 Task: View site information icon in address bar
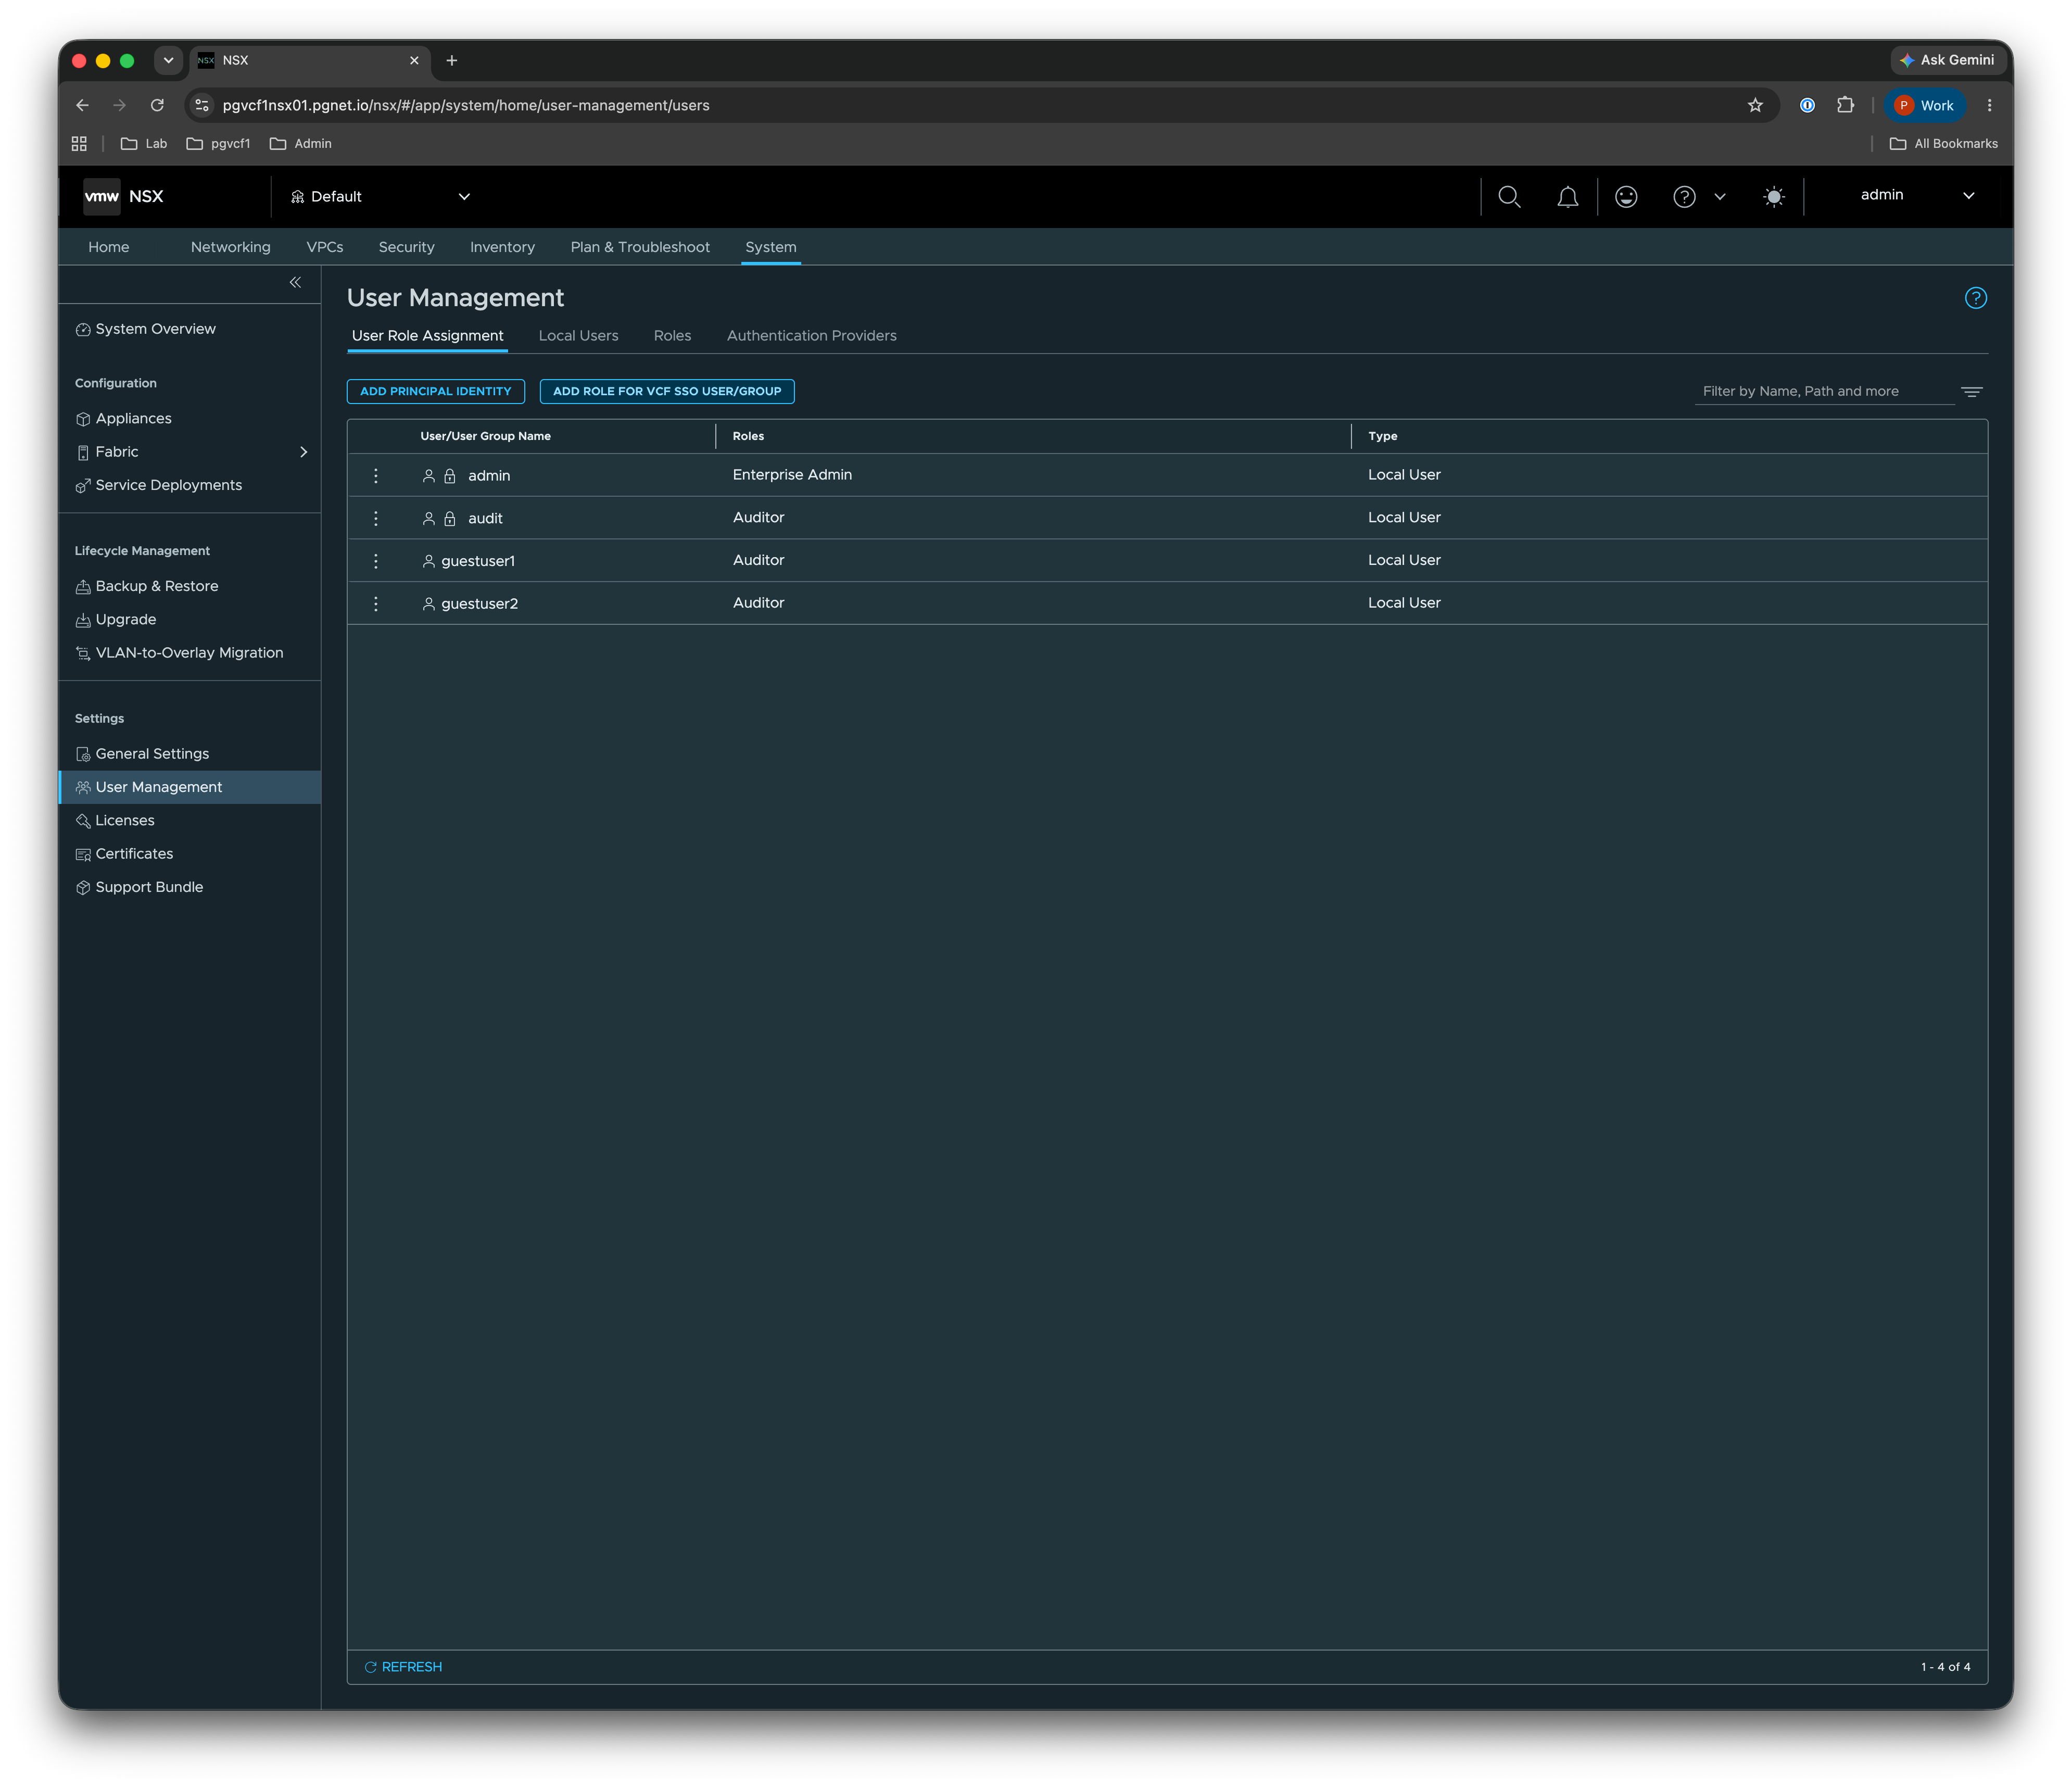(202, 105)
